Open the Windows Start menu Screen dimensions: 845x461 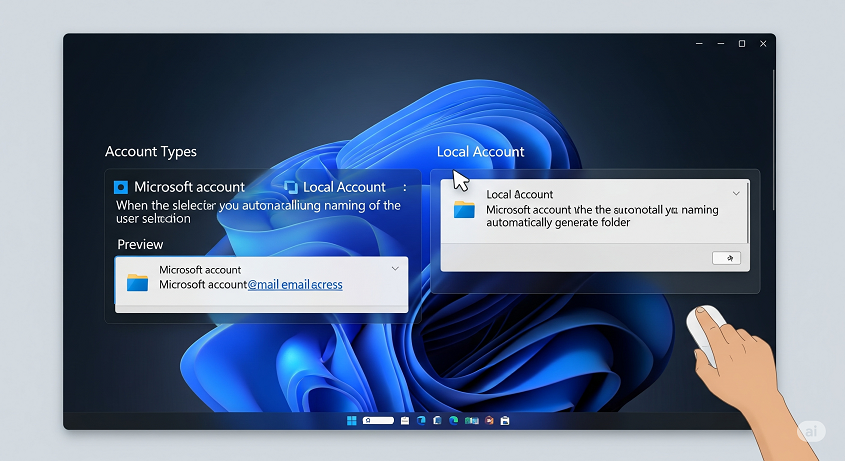click(x=351, y=421)
